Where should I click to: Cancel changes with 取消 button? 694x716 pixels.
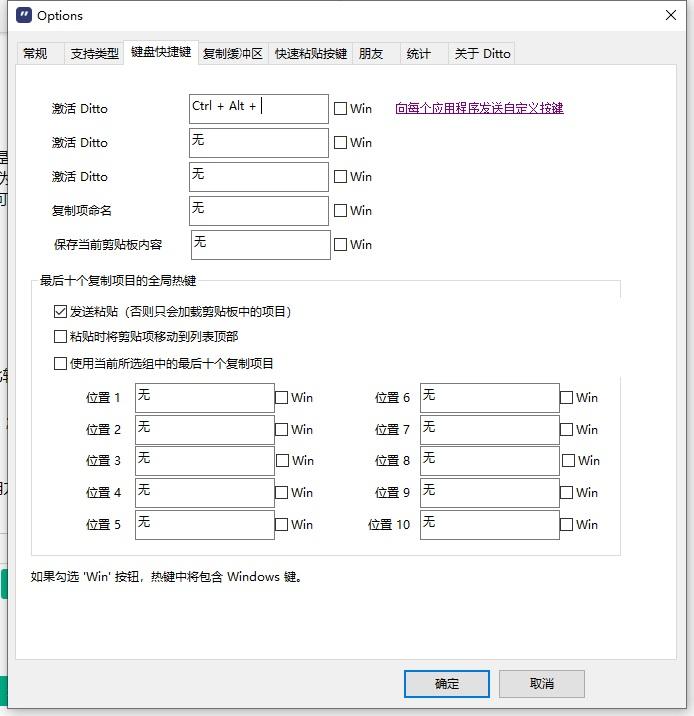click(542, 684)
